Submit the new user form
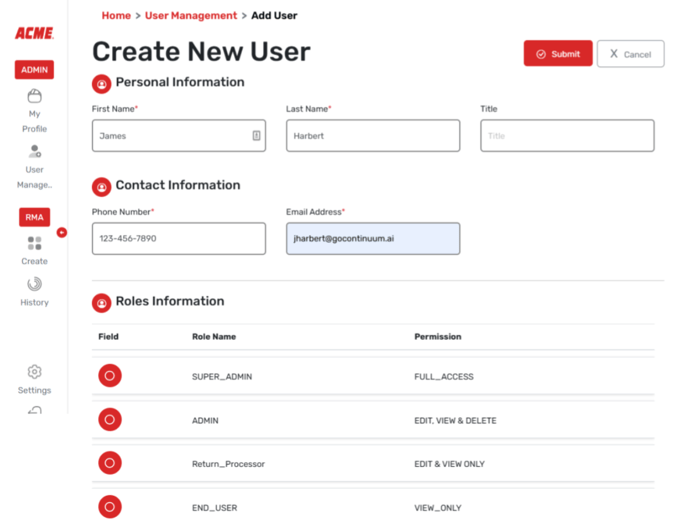This screenshot has width=688, height=522. click(x=558, y=54)
